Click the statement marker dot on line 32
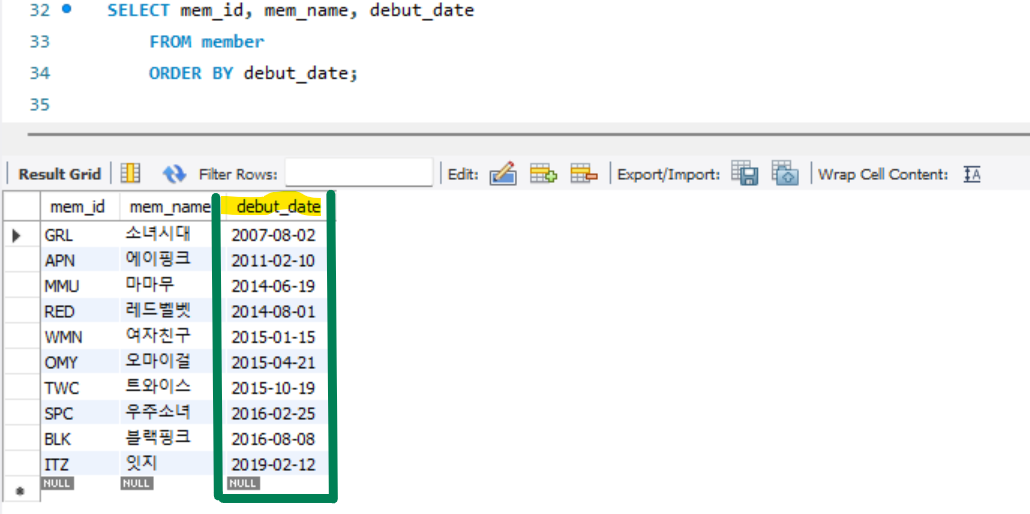This screenshot has width=1030, height=514. 66,10
